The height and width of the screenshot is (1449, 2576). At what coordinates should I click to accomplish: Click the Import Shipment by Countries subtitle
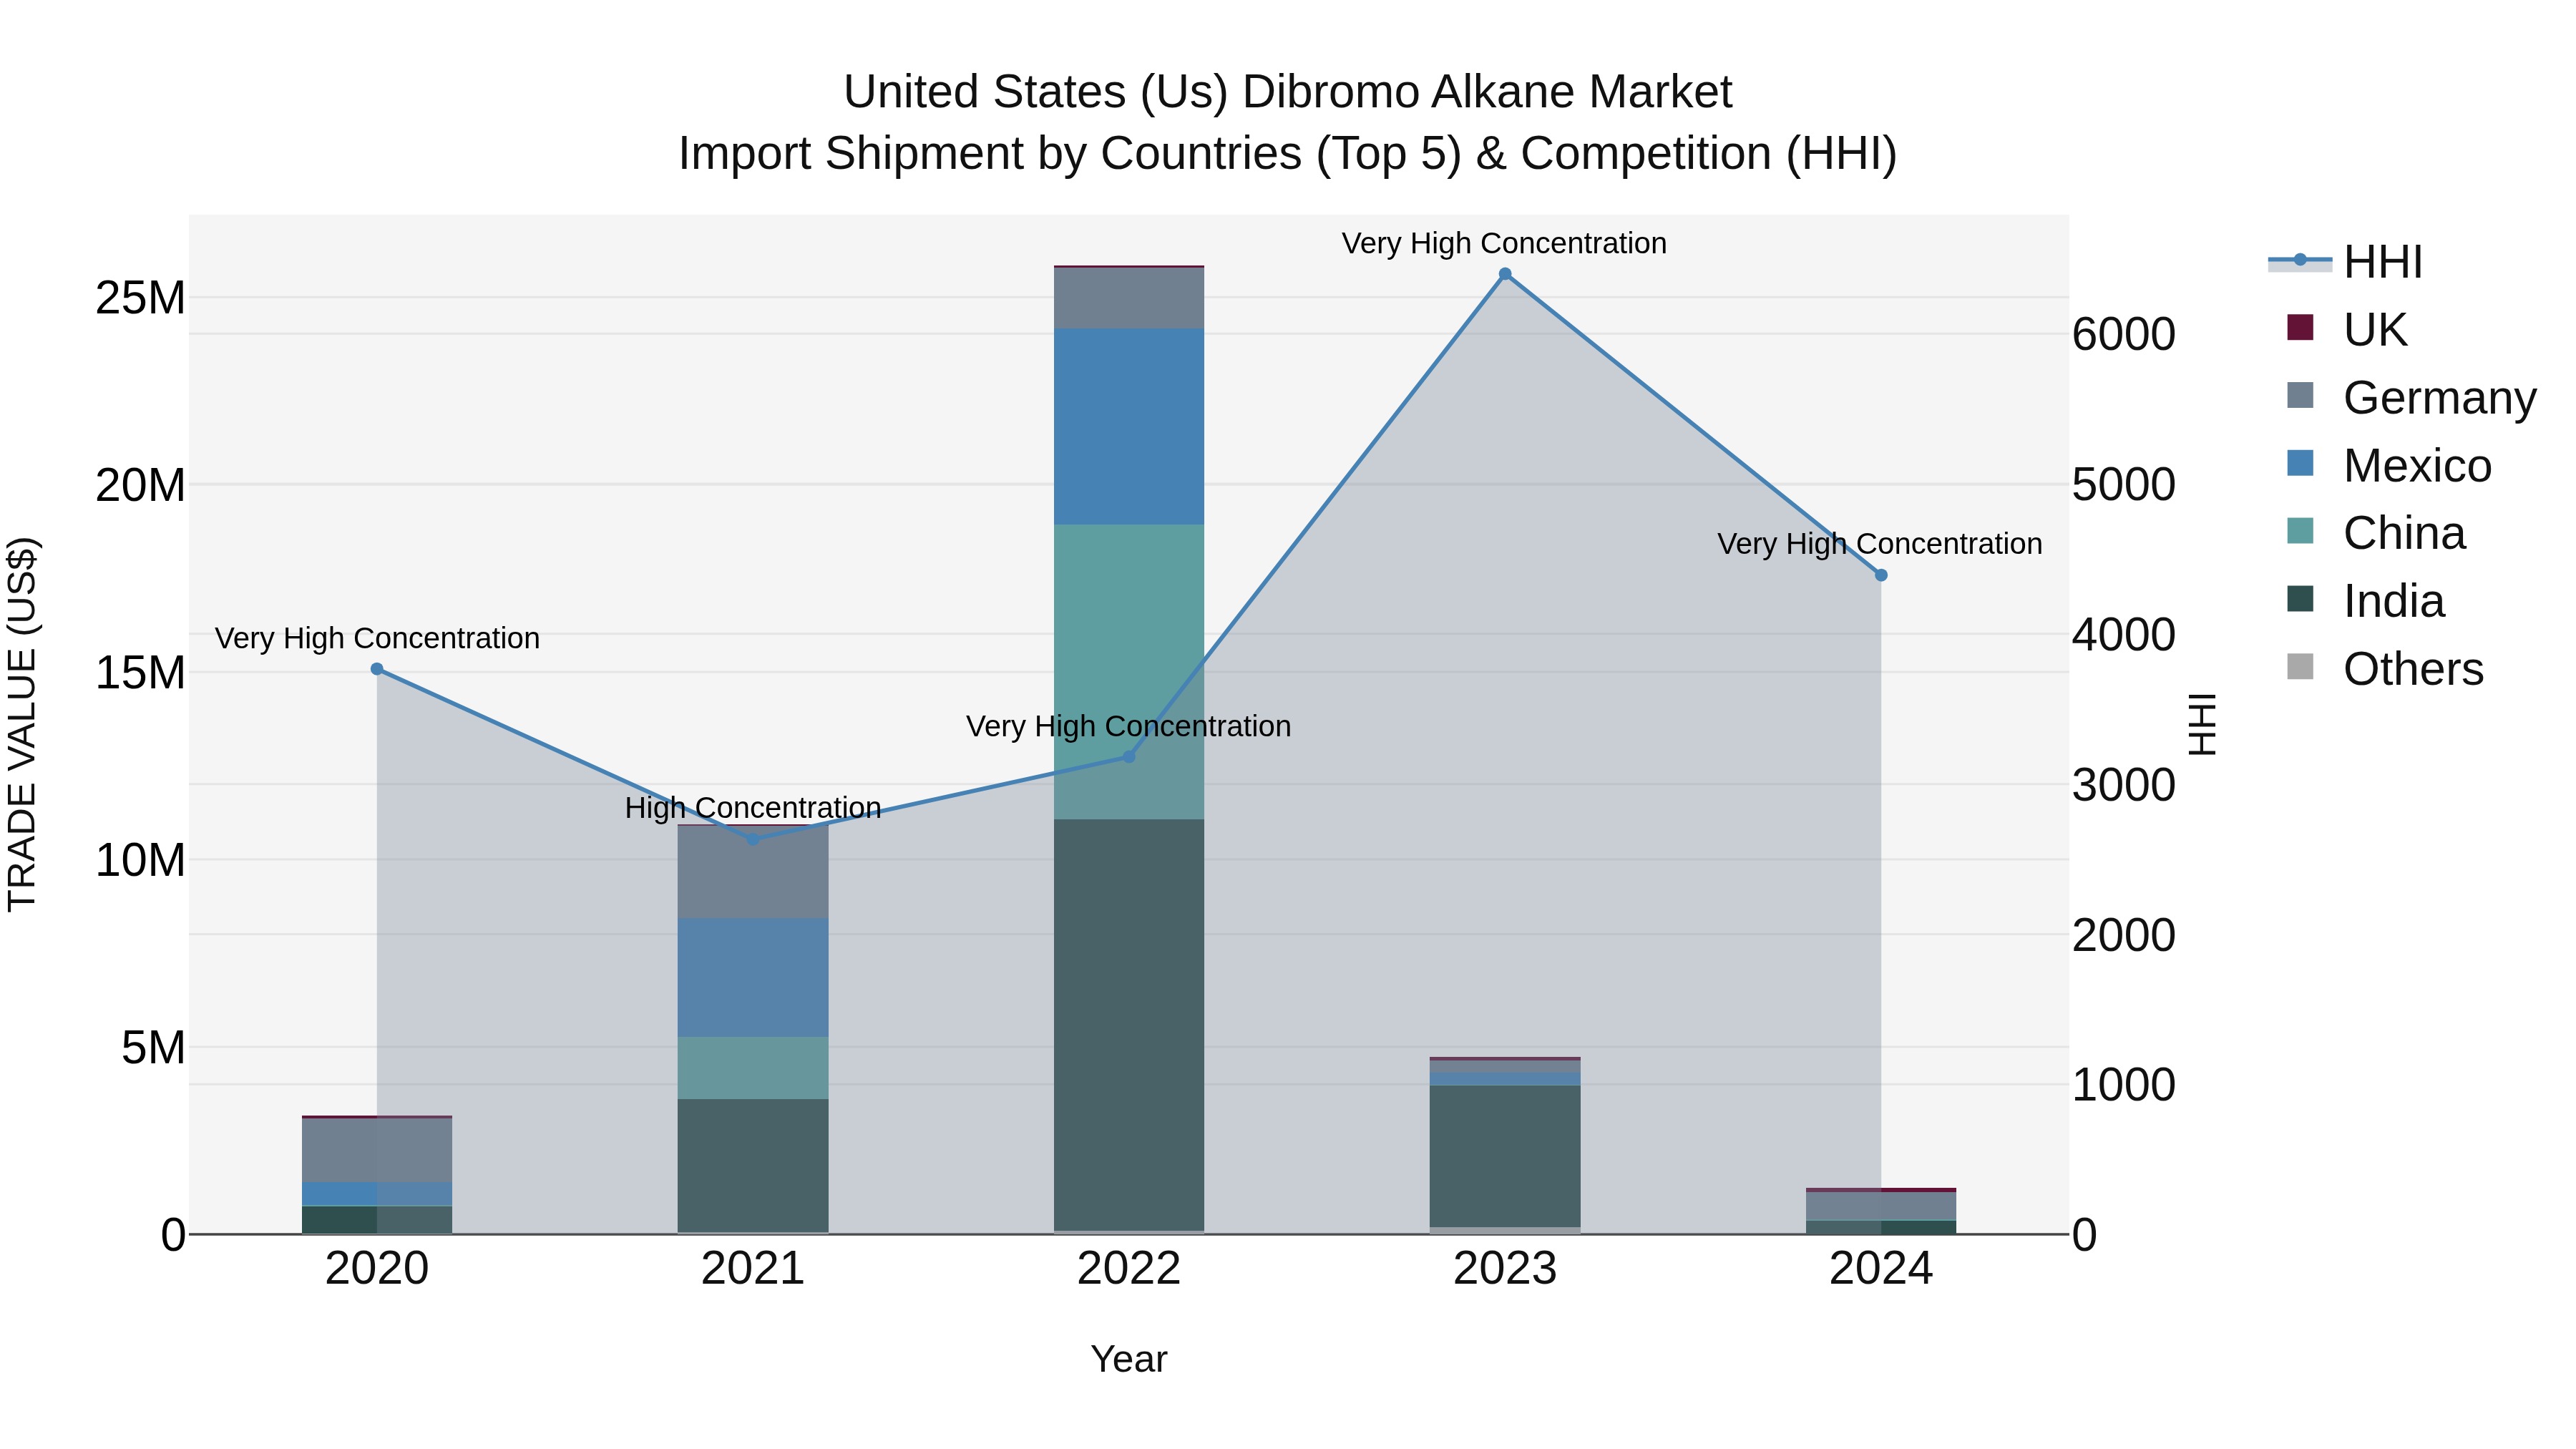coord(1288,154)
